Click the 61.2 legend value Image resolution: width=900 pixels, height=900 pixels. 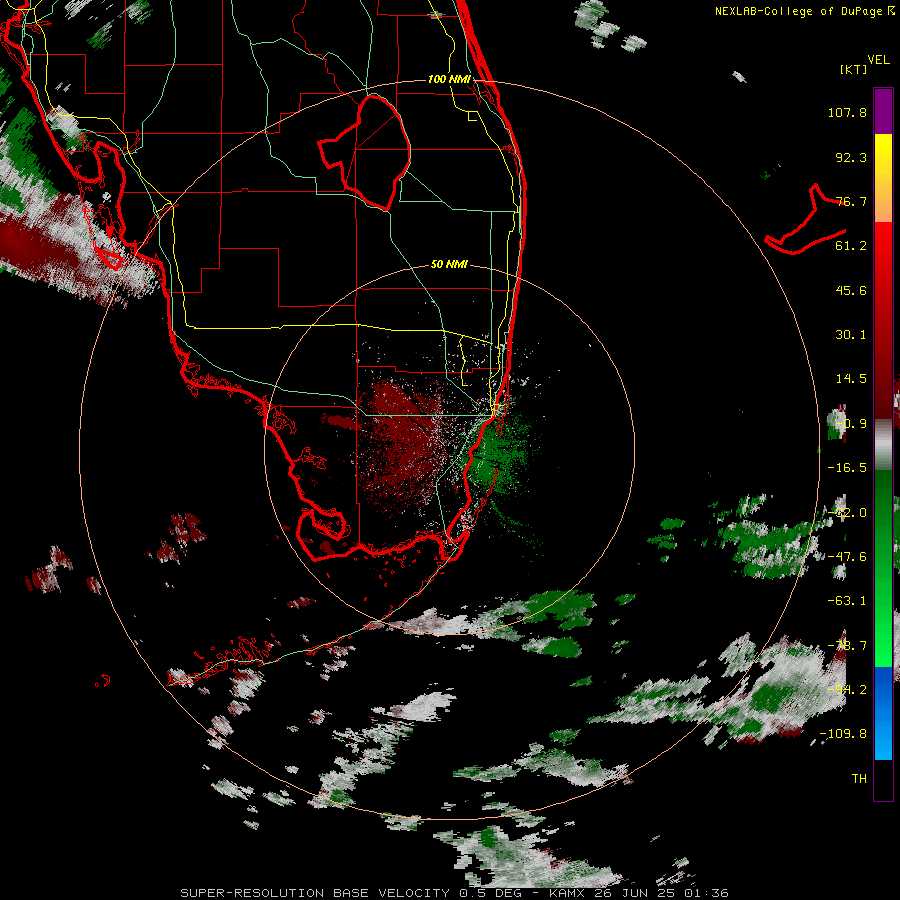tap(851, 246)
